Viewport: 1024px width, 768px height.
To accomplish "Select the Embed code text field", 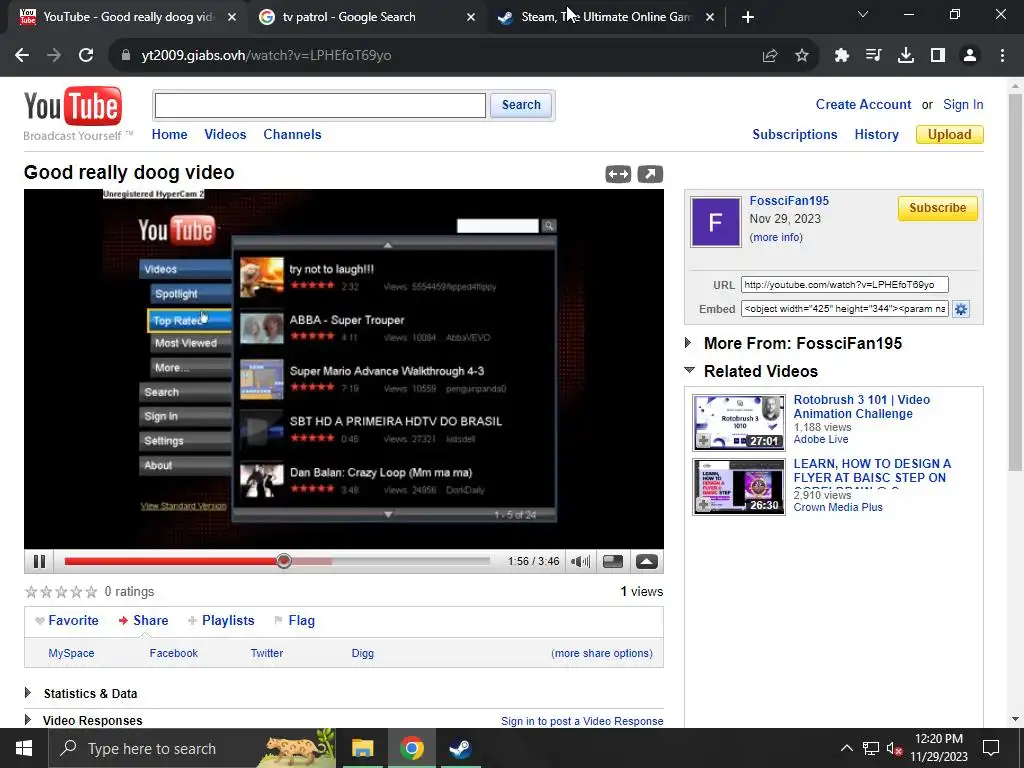I will coord(844,309).
